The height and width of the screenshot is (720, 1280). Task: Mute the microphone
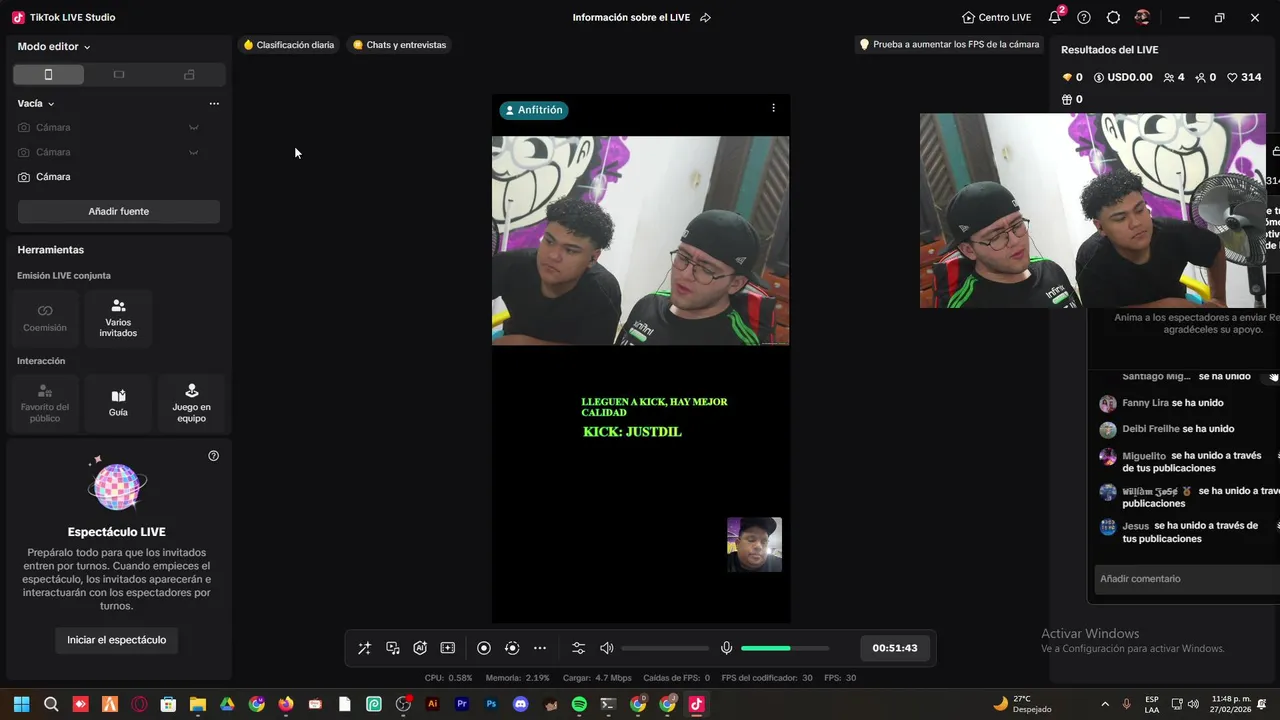(x=727, y=648)
